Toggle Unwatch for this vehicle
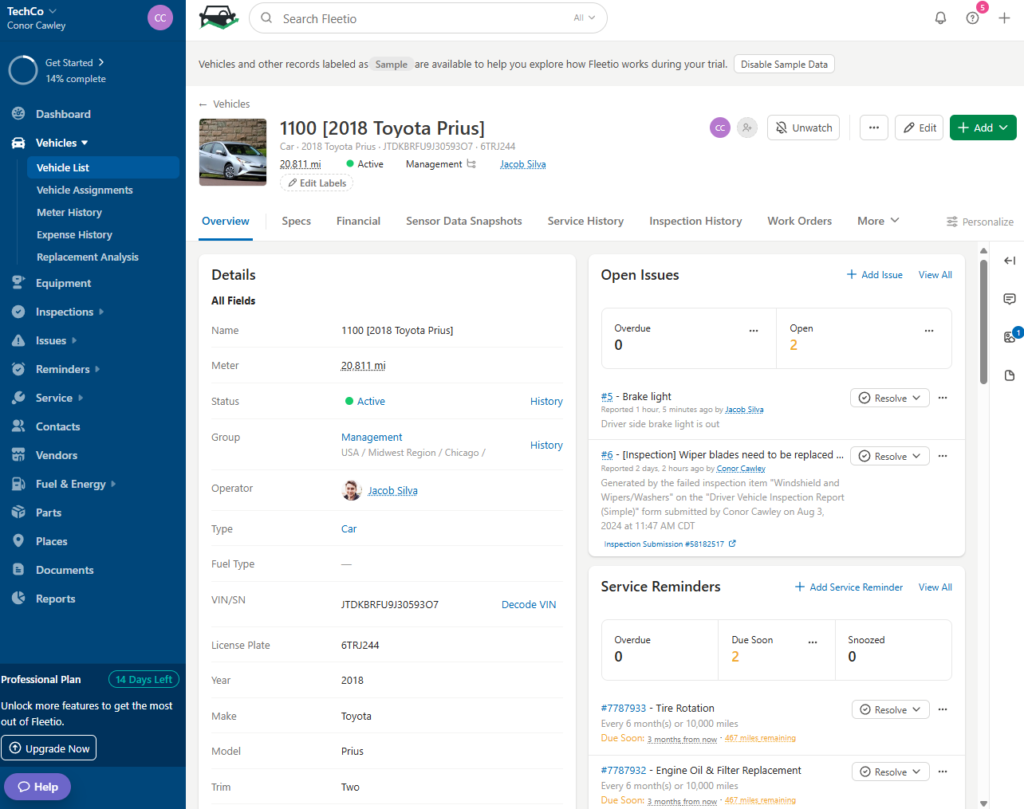The height and width of the screenshot is (809, 1024). pyautogui.click(x=806, y=127)
